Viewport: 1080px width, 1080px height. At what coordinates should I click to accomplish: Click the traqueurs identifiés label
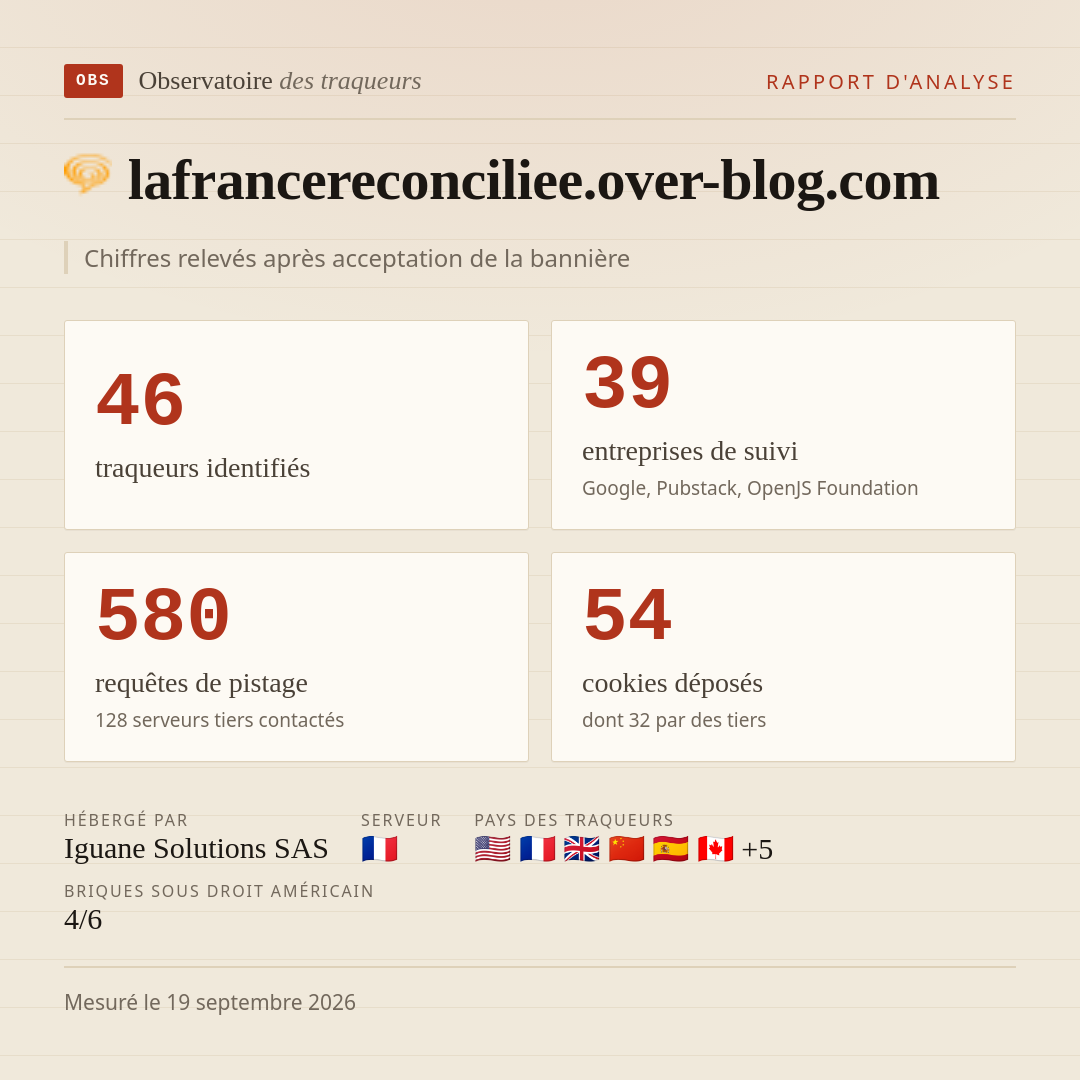tap(202, 468)
